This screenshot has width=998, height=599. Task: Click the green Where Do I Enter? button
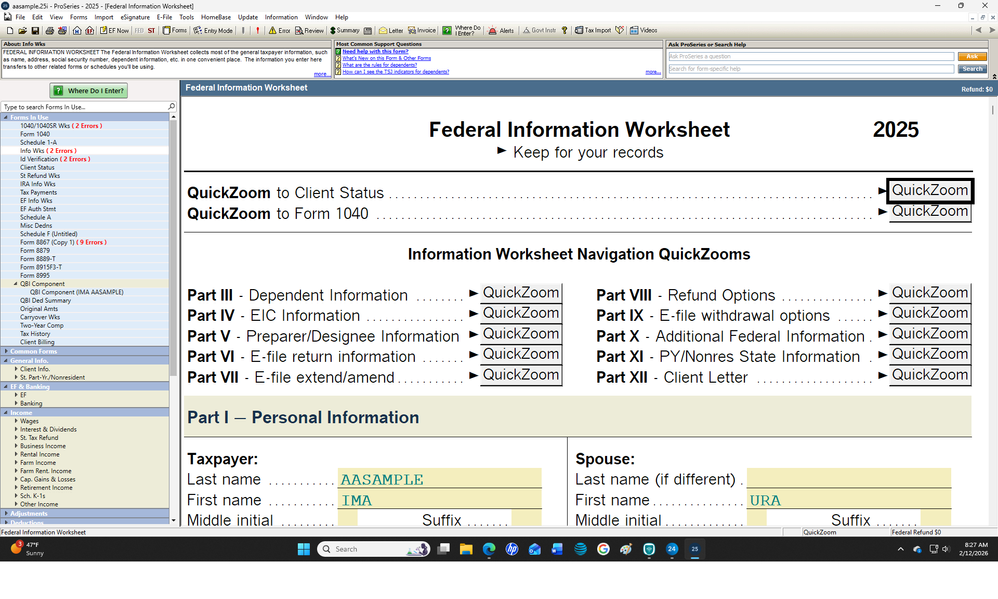[x=89, y=91]
